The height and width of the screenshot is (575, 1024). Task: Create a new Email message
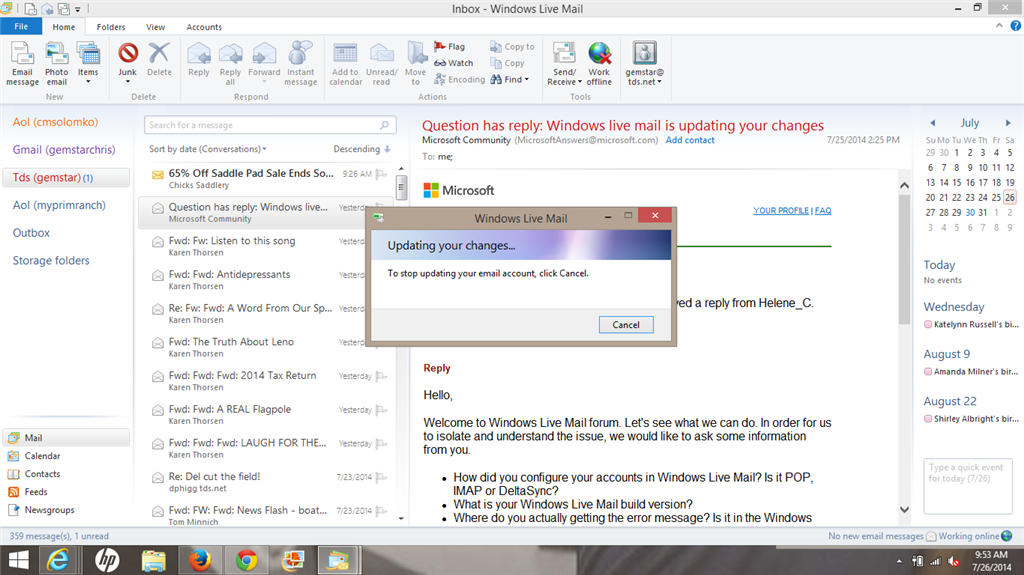tap(22, 63)
